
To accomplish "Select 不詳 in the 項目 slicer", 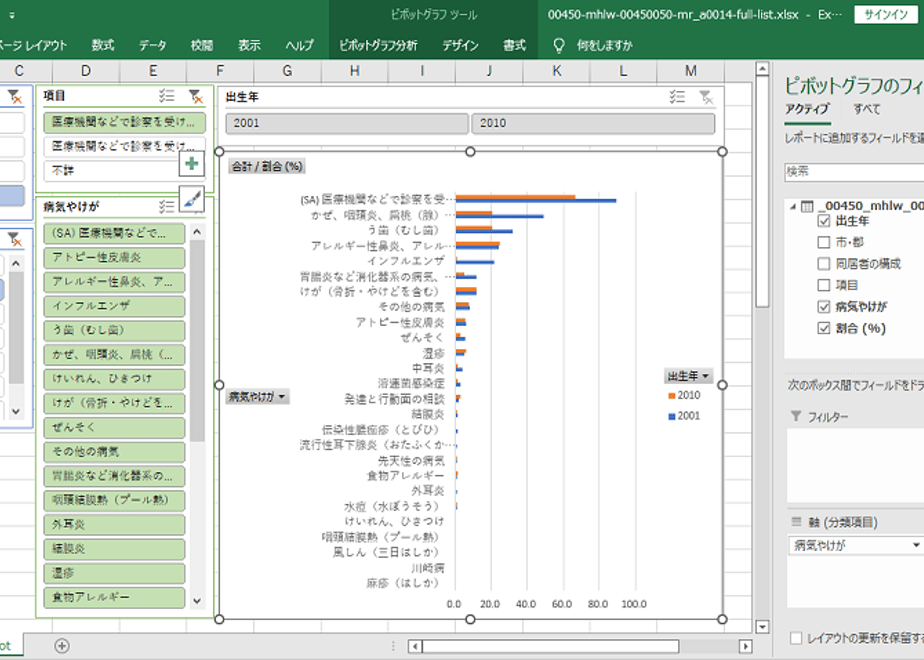I will pos(112,170).
